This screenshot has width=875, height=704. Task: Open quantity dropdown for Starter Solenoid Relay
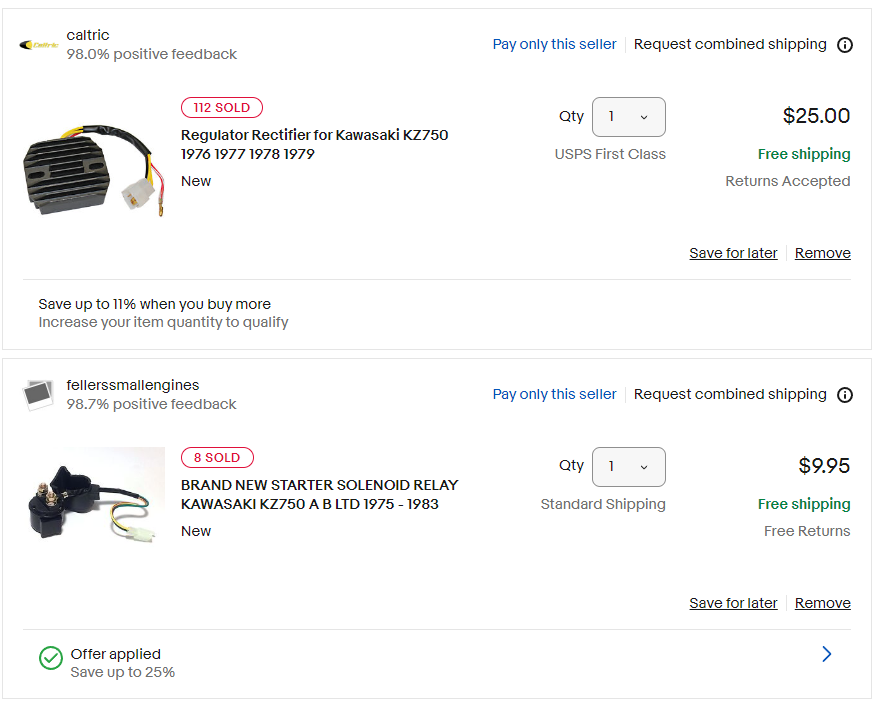click(628, 467)
